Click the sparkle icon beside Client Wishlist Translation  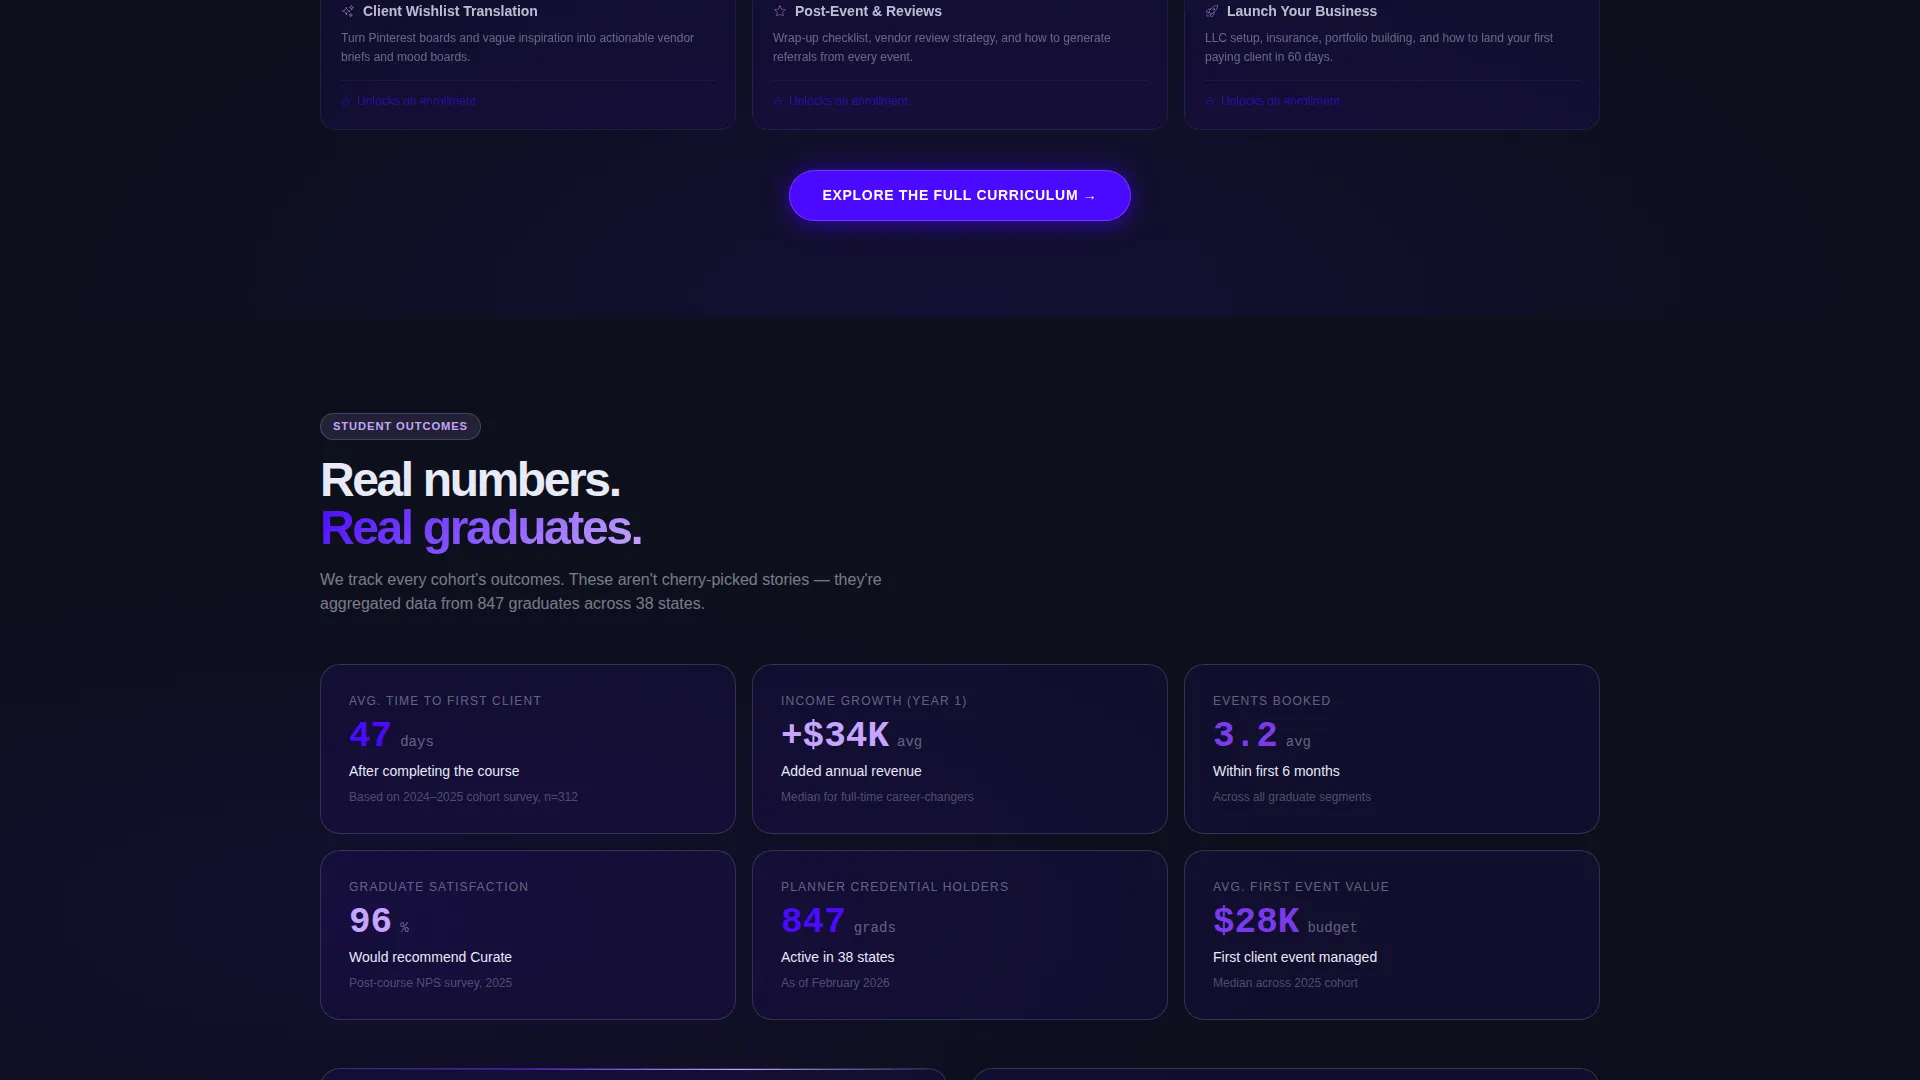[348, 11]
